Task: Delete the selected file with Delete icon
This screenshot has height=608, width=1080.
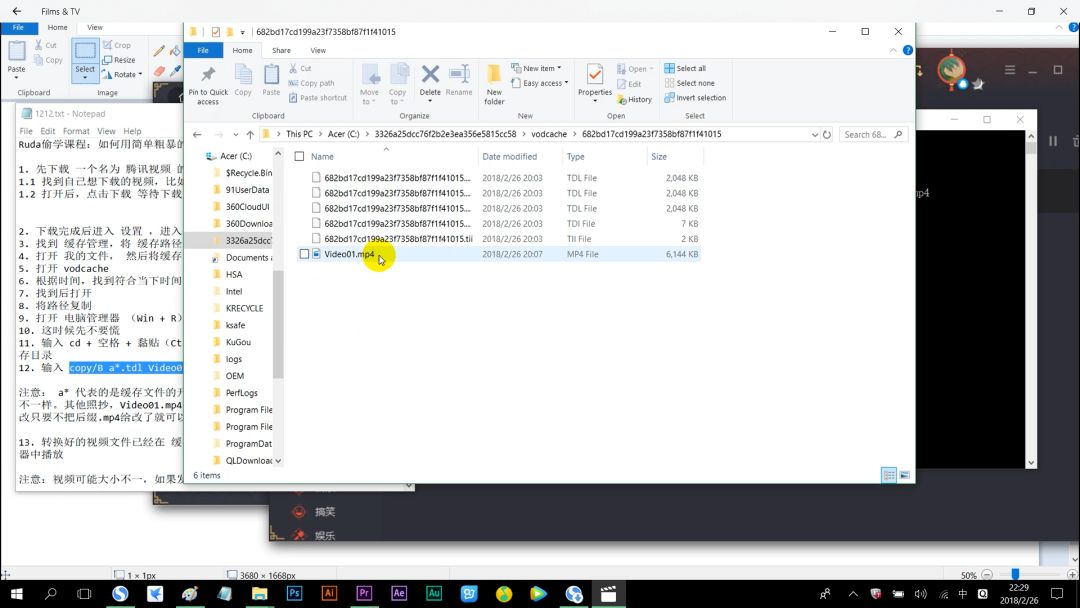Action: (430, 74)
